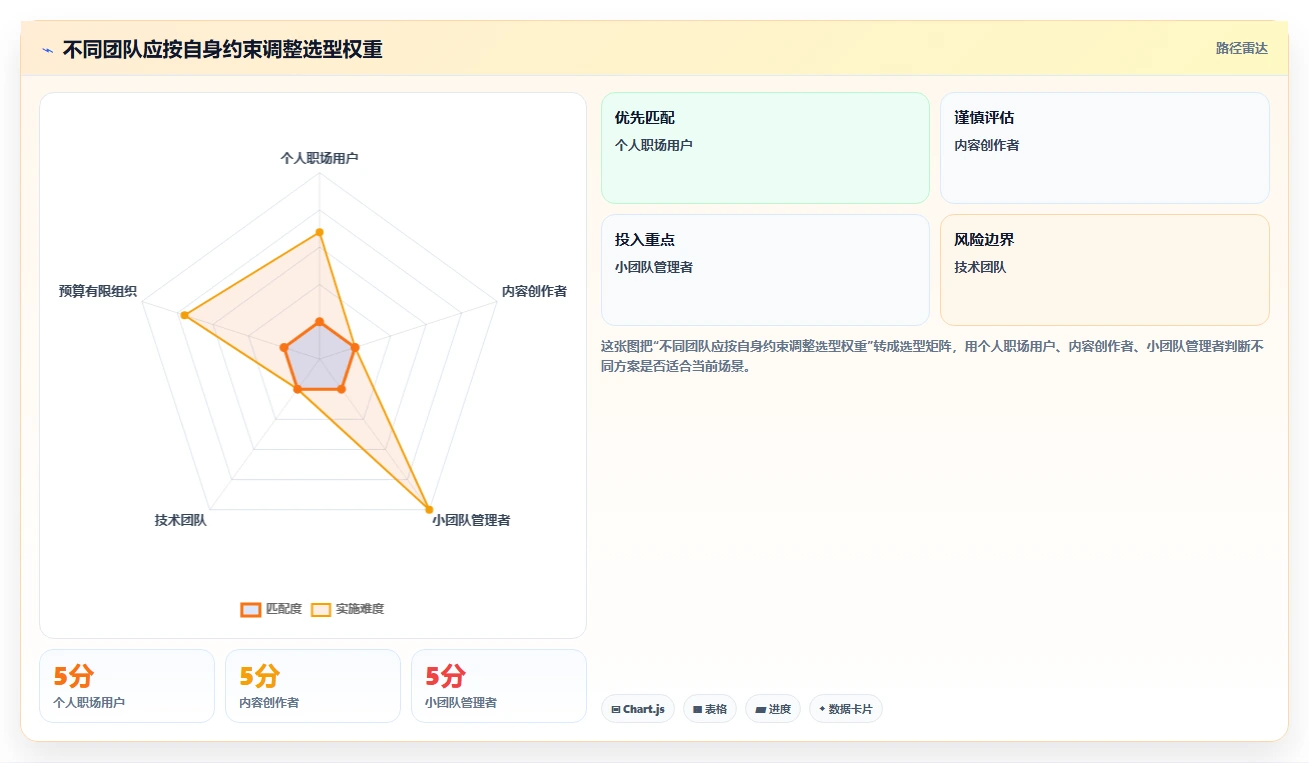1309x763 pixels.
Task: Click the lightning icon beside the title
Action: click(x=47, y=50)
